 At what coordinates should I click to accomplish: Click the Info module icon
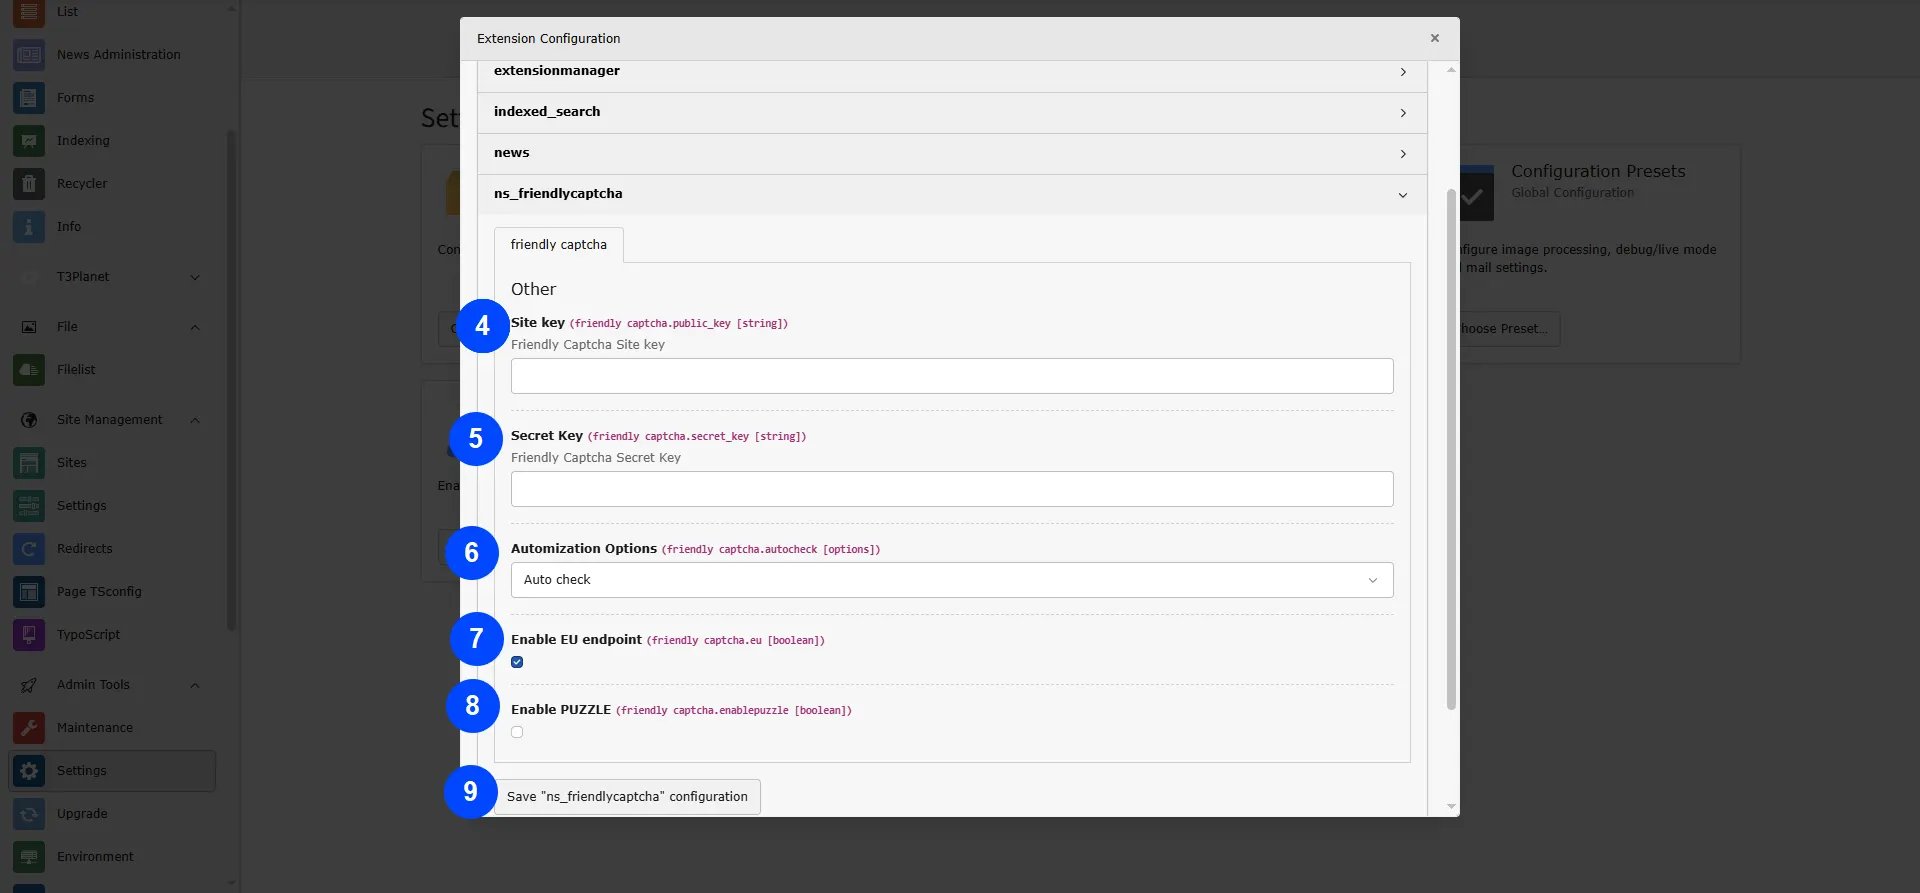click(29, 227)
